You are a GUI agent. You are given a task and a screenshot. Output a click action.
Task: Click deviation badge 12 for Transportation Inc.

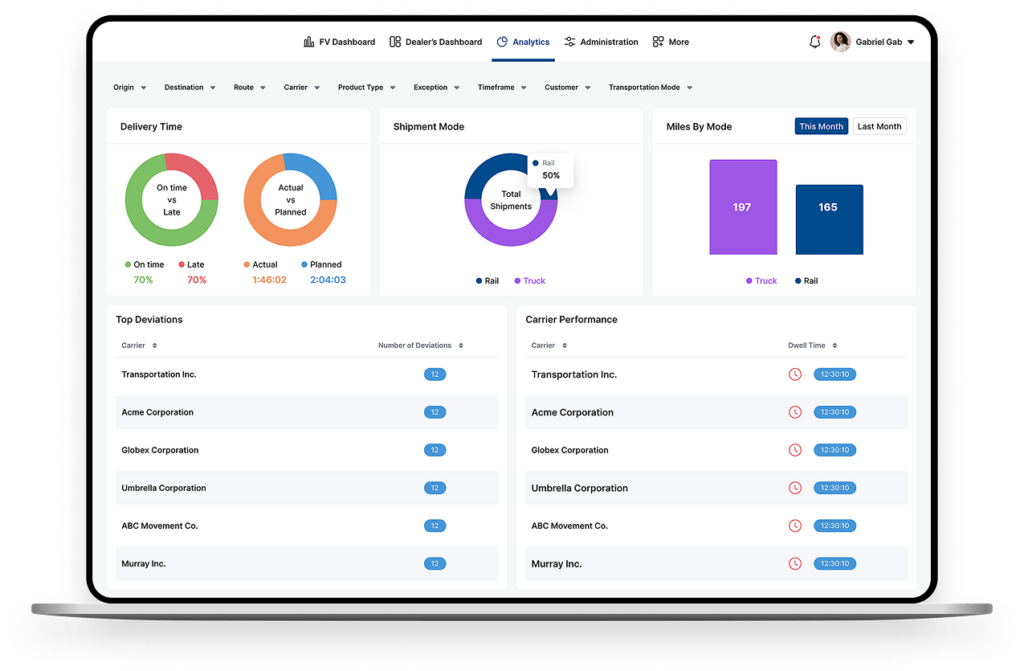tap(435, 374)
